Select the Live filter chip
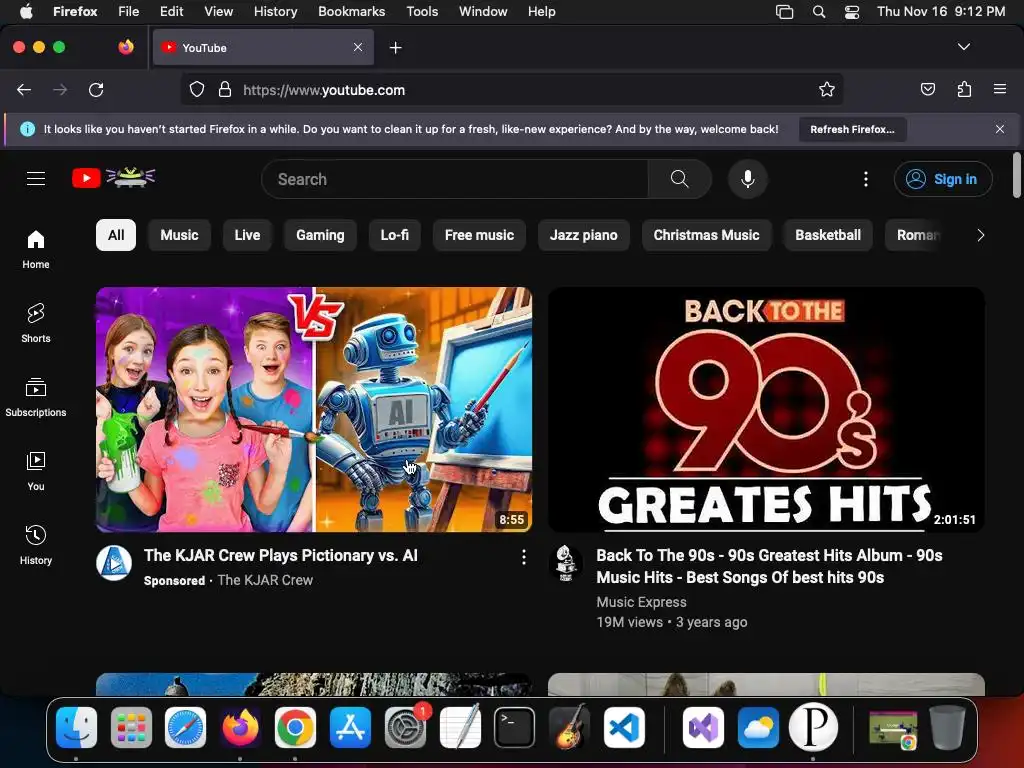The image size is (1024, 768). (247, 235)
